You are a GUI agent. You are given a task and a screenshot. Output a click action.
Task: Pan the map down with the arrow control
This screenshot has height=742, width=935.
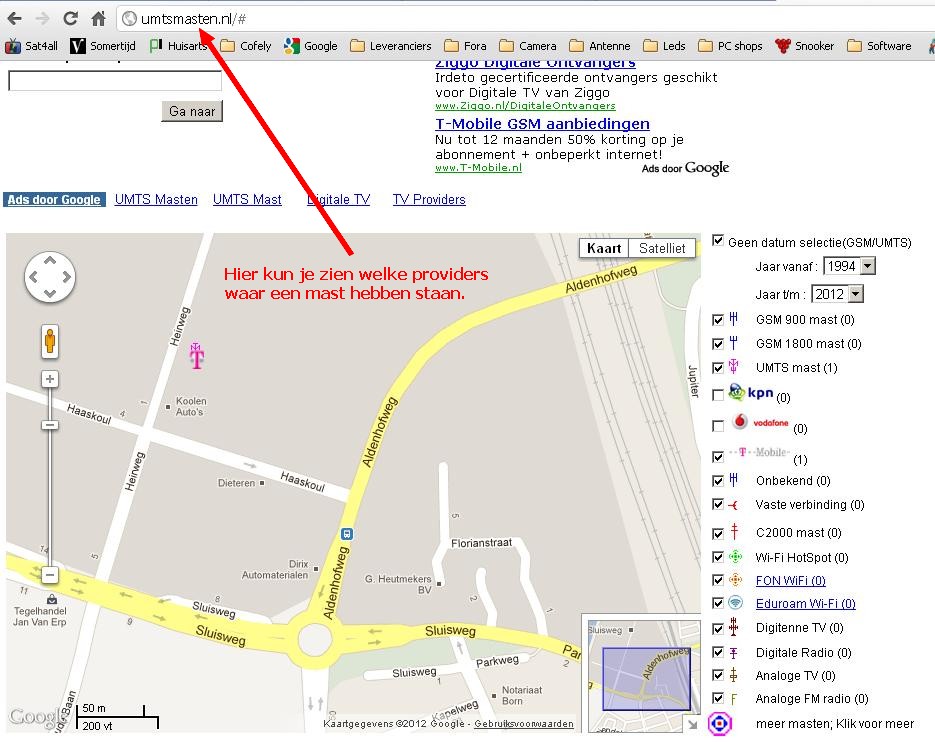tap(50, 293)
